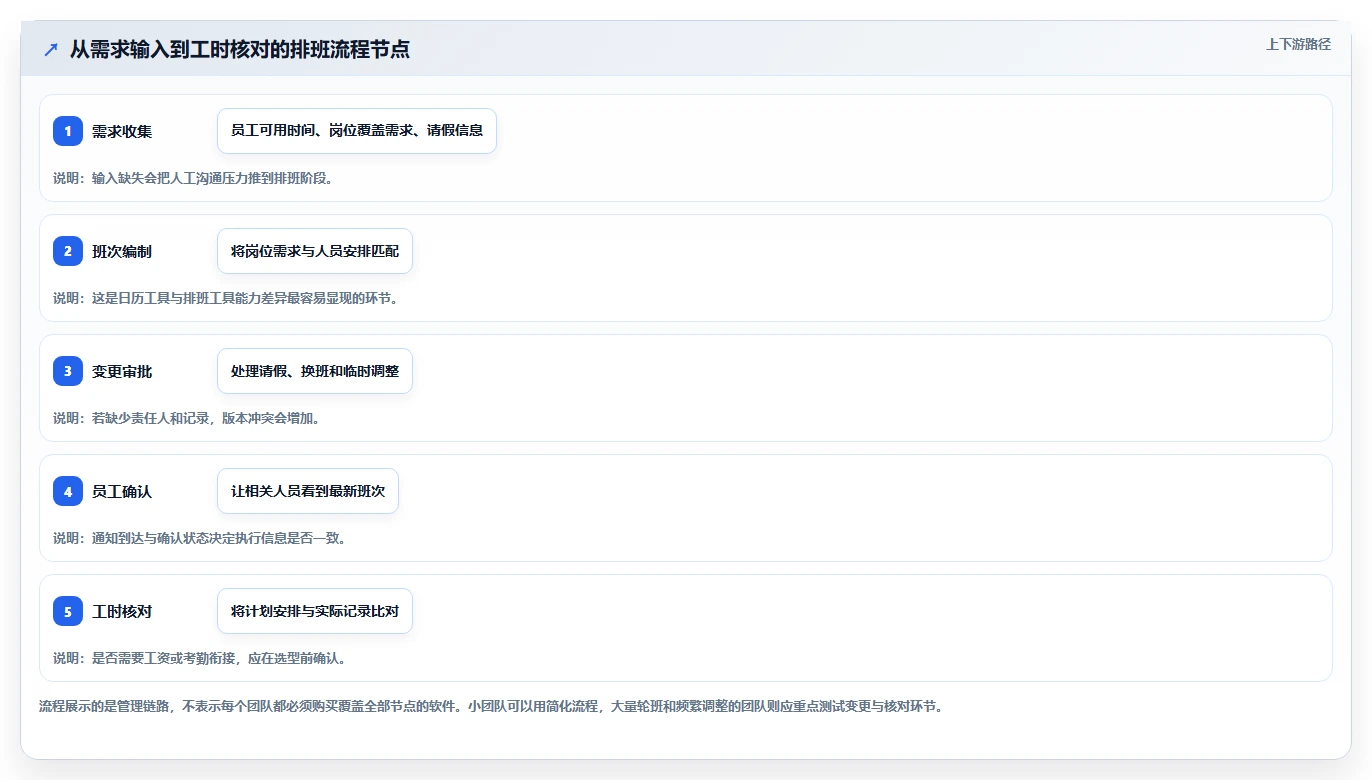Click the title 从需求输入到工时核对的排班流程节点
Viewport: 1372px width, 780px height.
pyautogui.click(x=240, y=49)
